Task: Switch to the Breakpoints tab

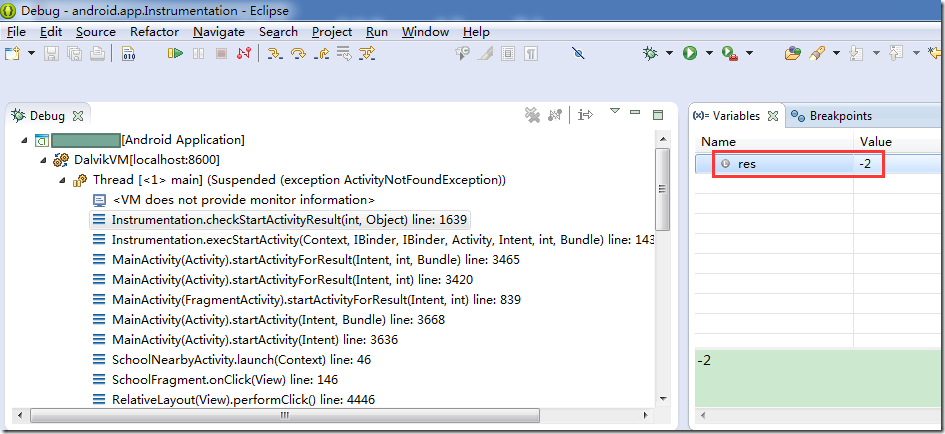Action: pos(832,116)
